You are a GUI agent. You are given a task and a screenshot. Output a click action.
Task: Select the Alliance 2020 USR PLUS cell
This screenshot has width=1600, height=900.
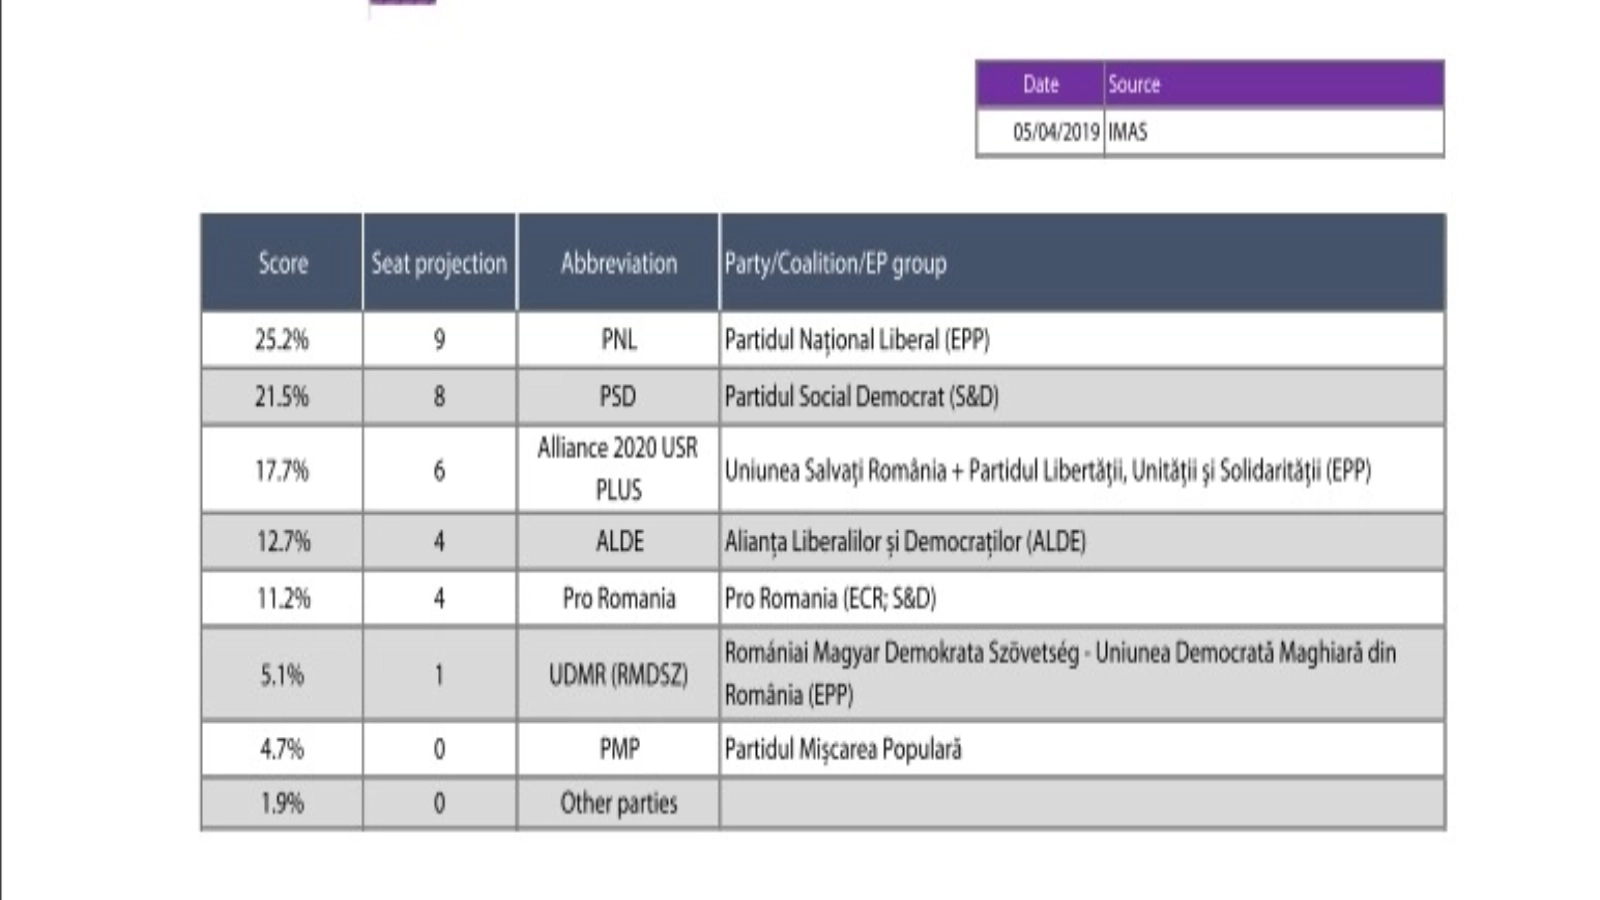pyautogui.click(x=618, y=469)
